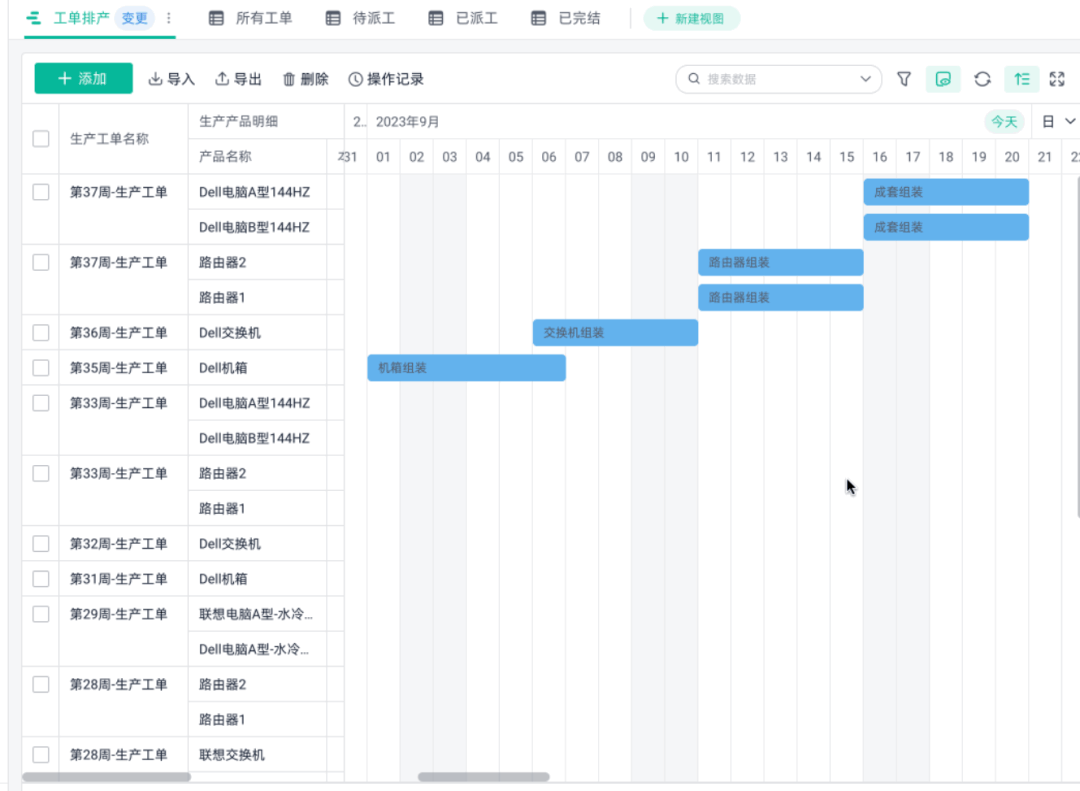
Task: Toggle the green legend/color card icon
Action: tap(943, 79)
